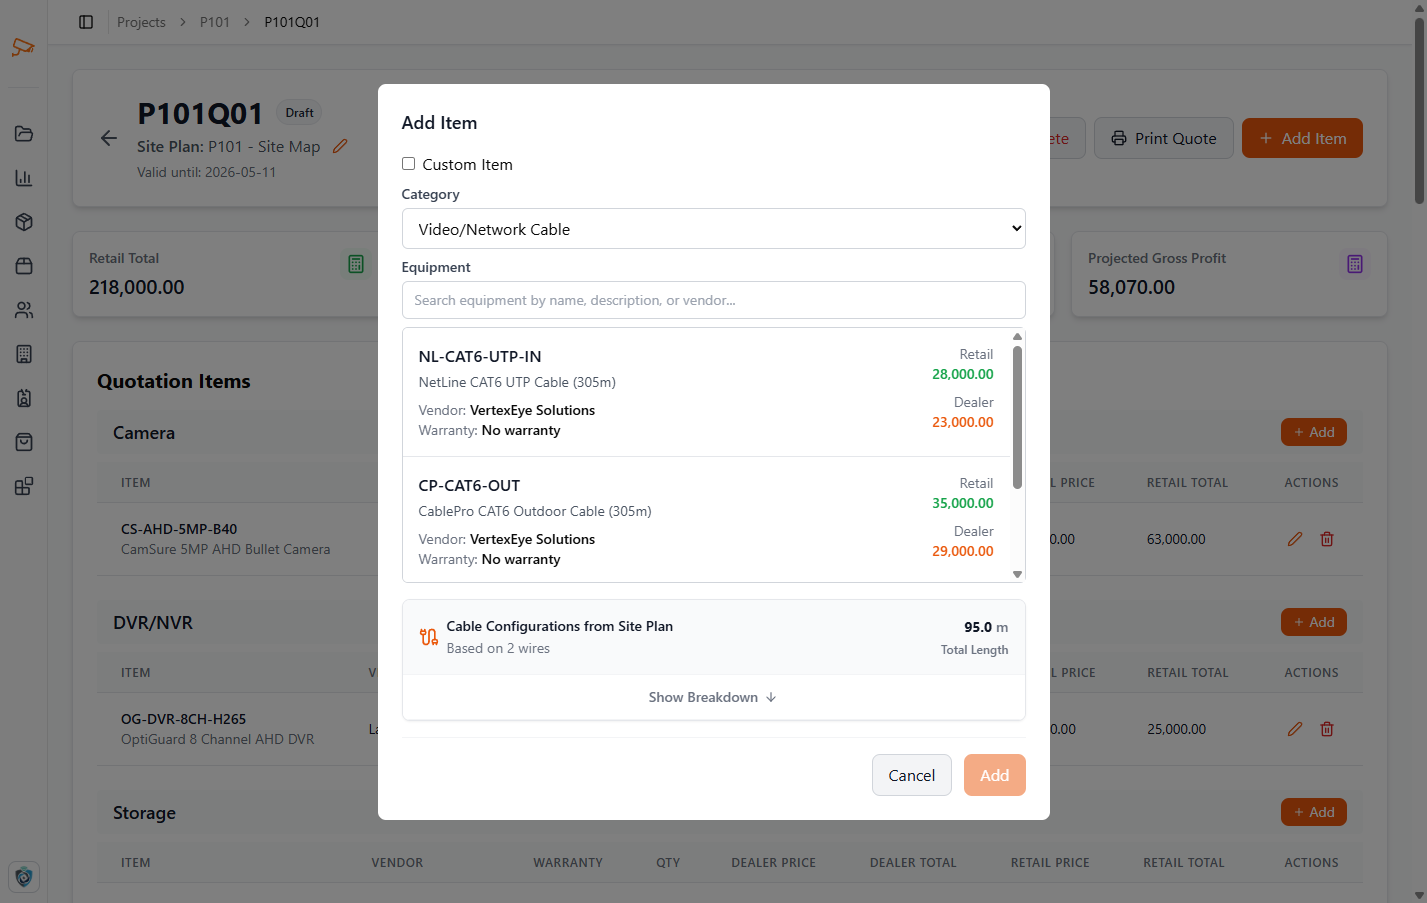Select the NL-CAT6-UTP-IN equipment item
1427x903 pixels.
tap(706, 392)
